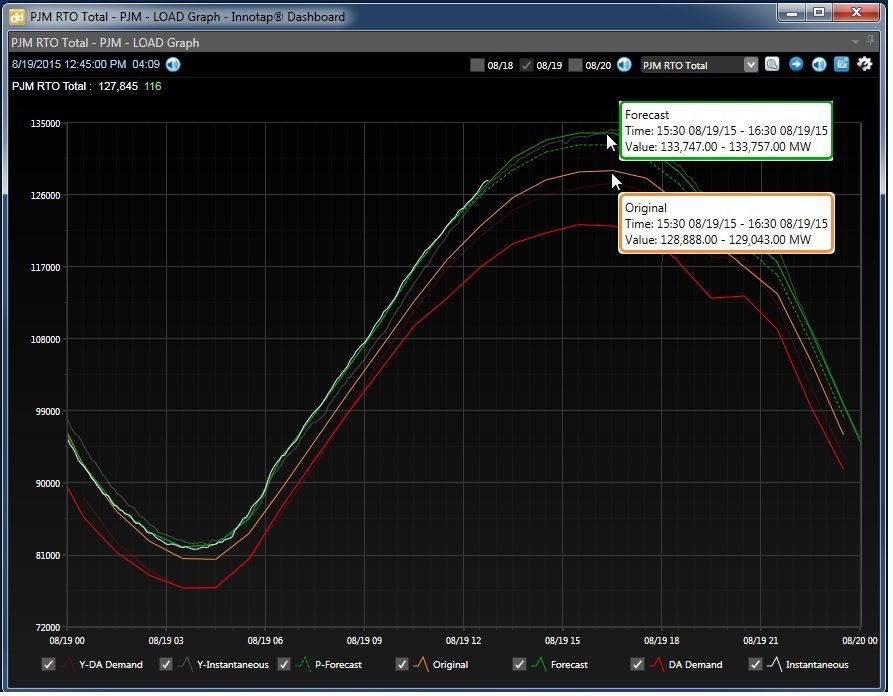Click the '90000' y-axis label
This screenshot has width=893, height=696.
[47, 484]
